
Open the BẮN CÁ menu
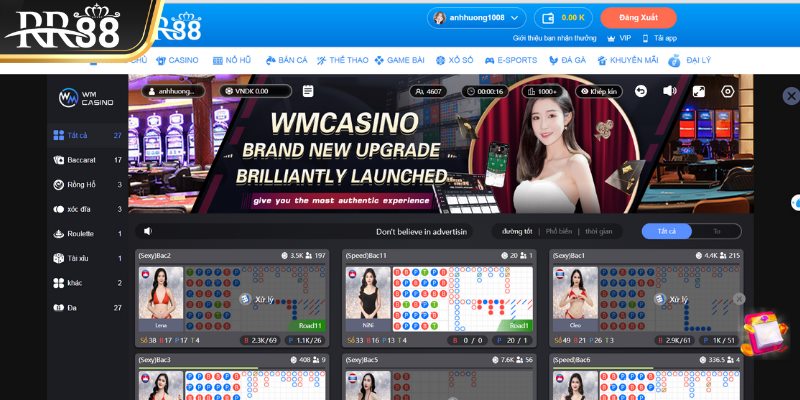[286, 60]
